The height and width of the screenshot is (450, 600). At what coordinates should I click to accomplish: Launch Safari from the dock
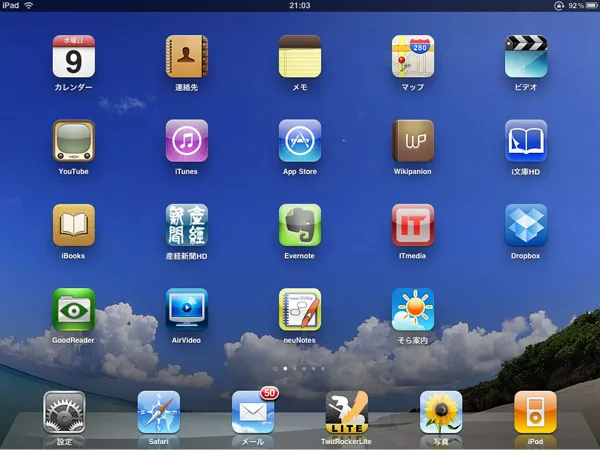[158, 412]
